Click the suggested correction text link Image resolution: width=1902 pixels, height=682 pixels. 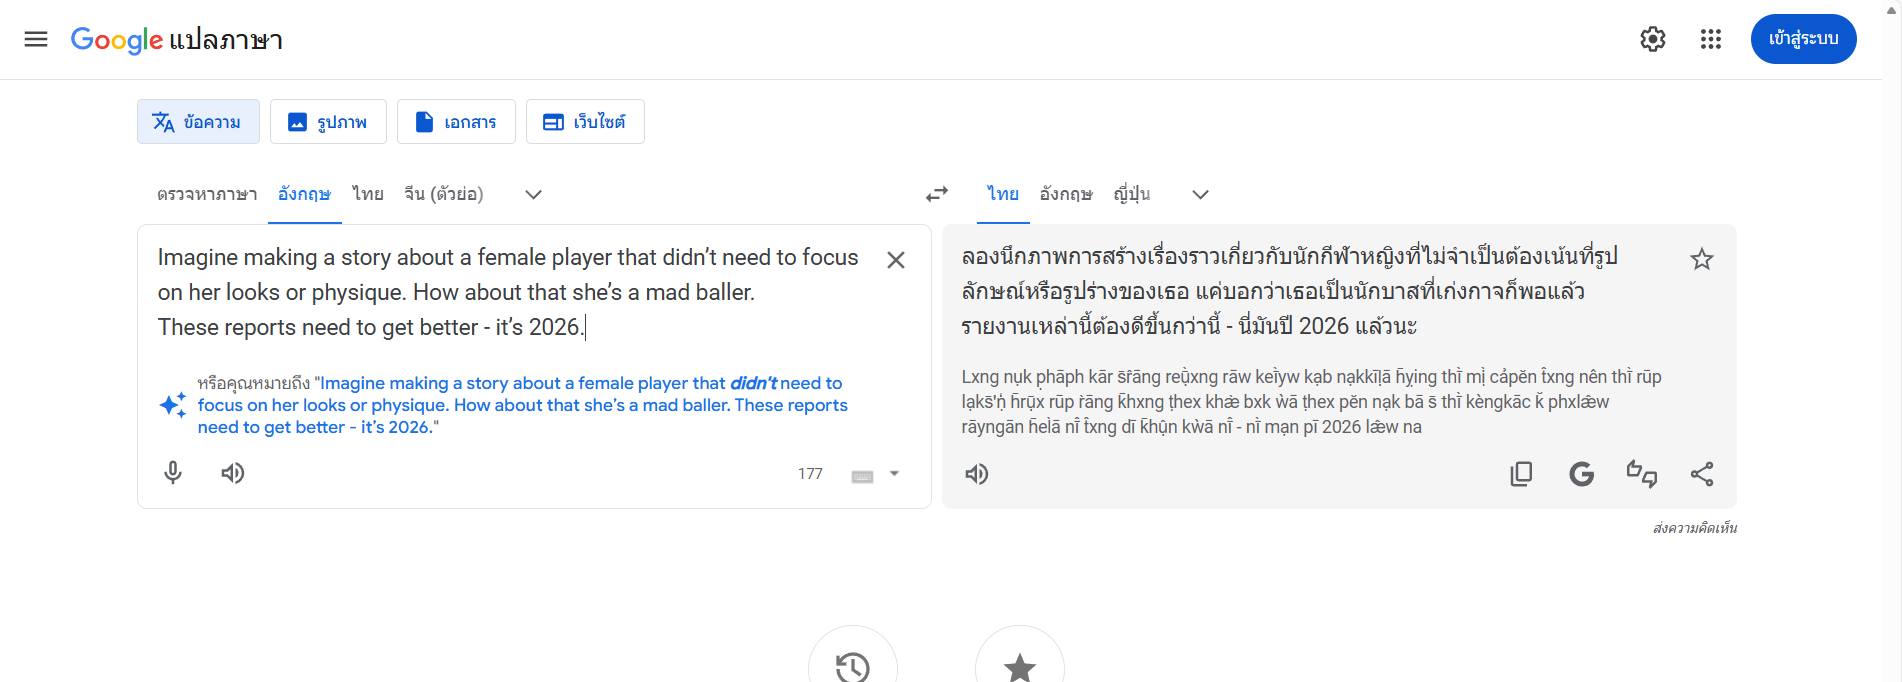coord(521,405)
